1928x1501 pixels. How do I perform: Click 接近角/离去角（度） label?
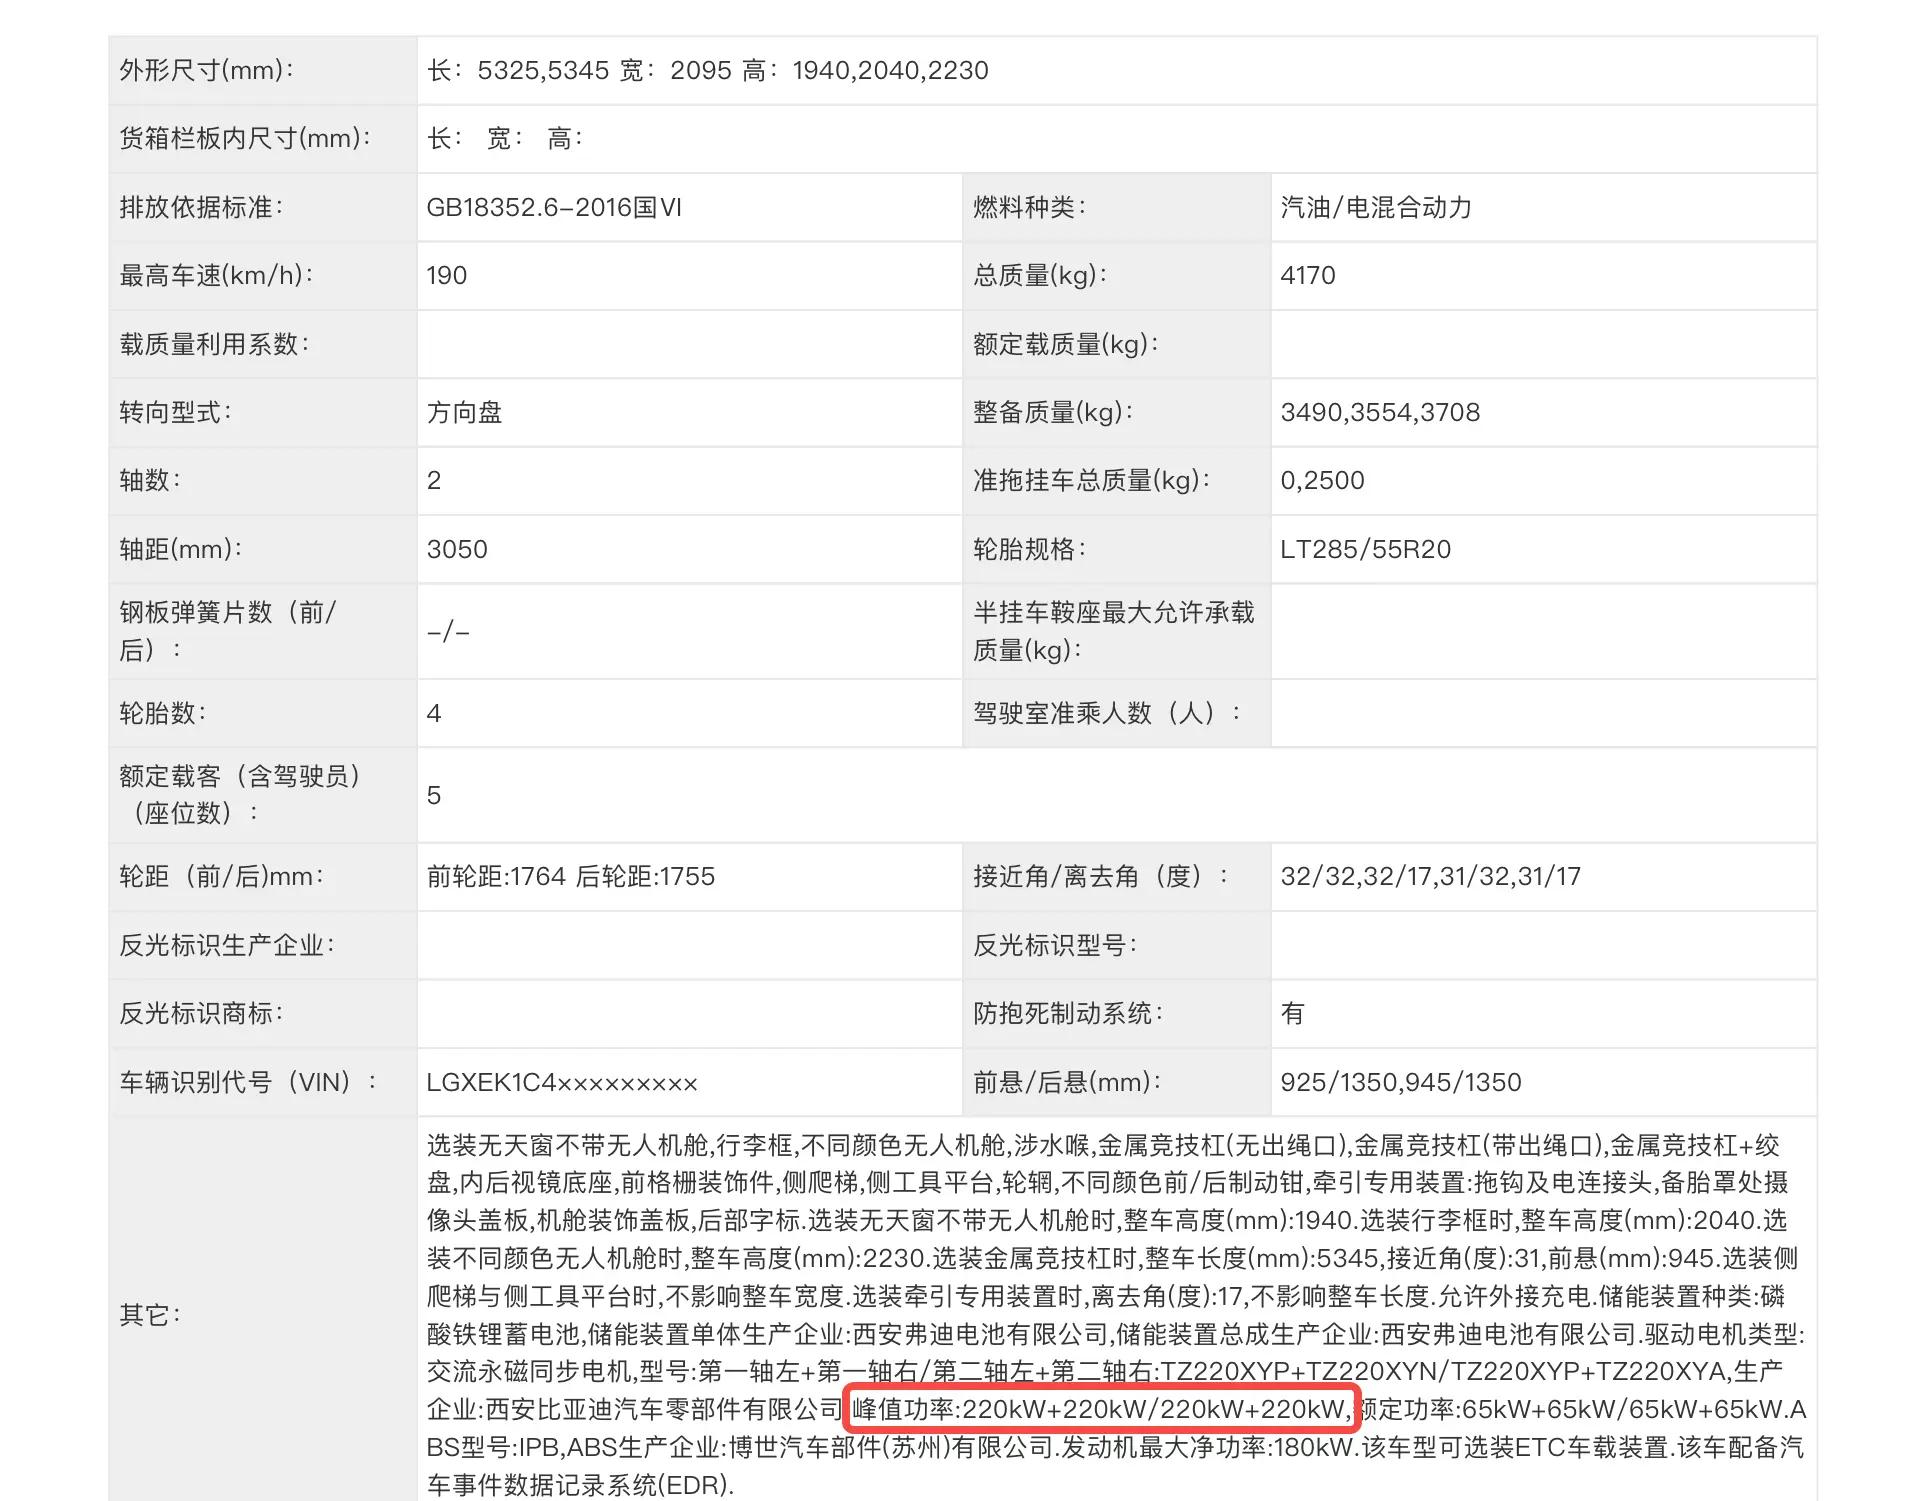click(x=1101, y=876)
